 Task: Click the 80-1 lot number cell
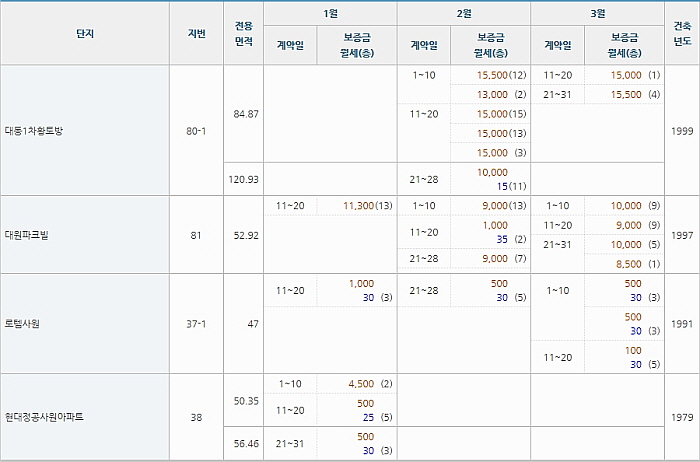pyautogui.click(x=196, y=131)
